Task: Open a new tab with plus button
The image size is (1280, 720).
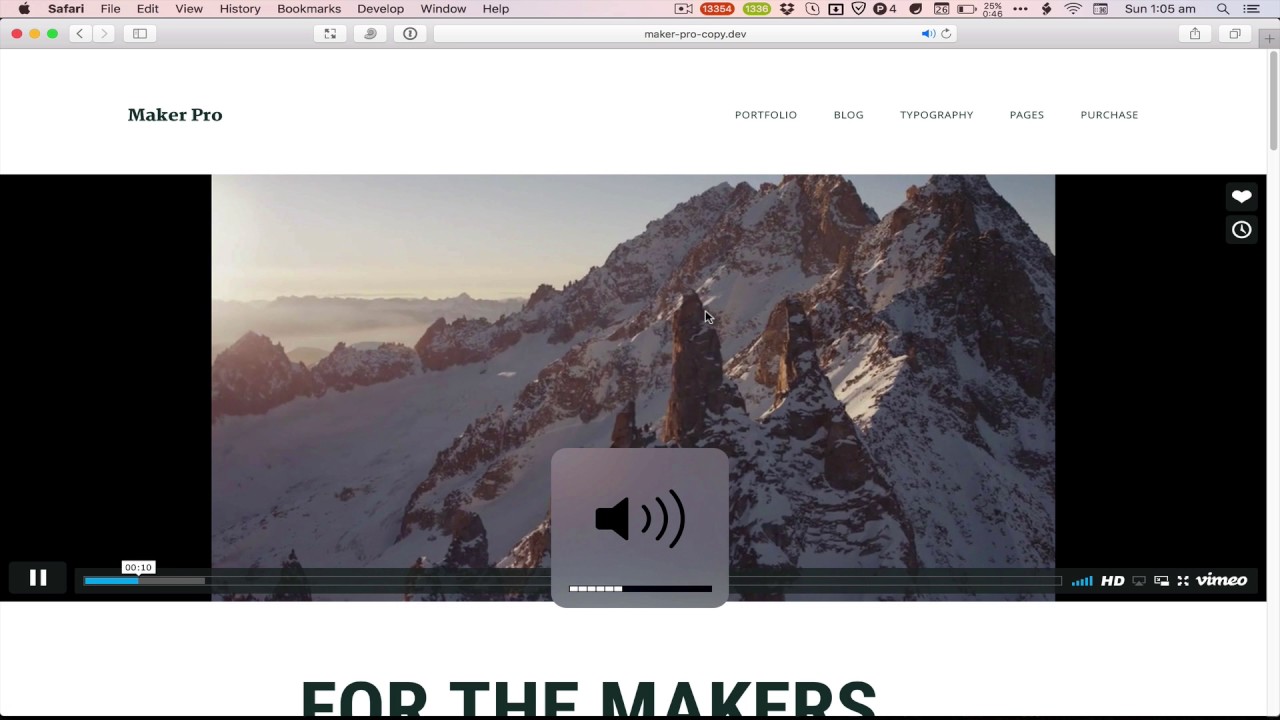Action: click(x=1270, y=40)
